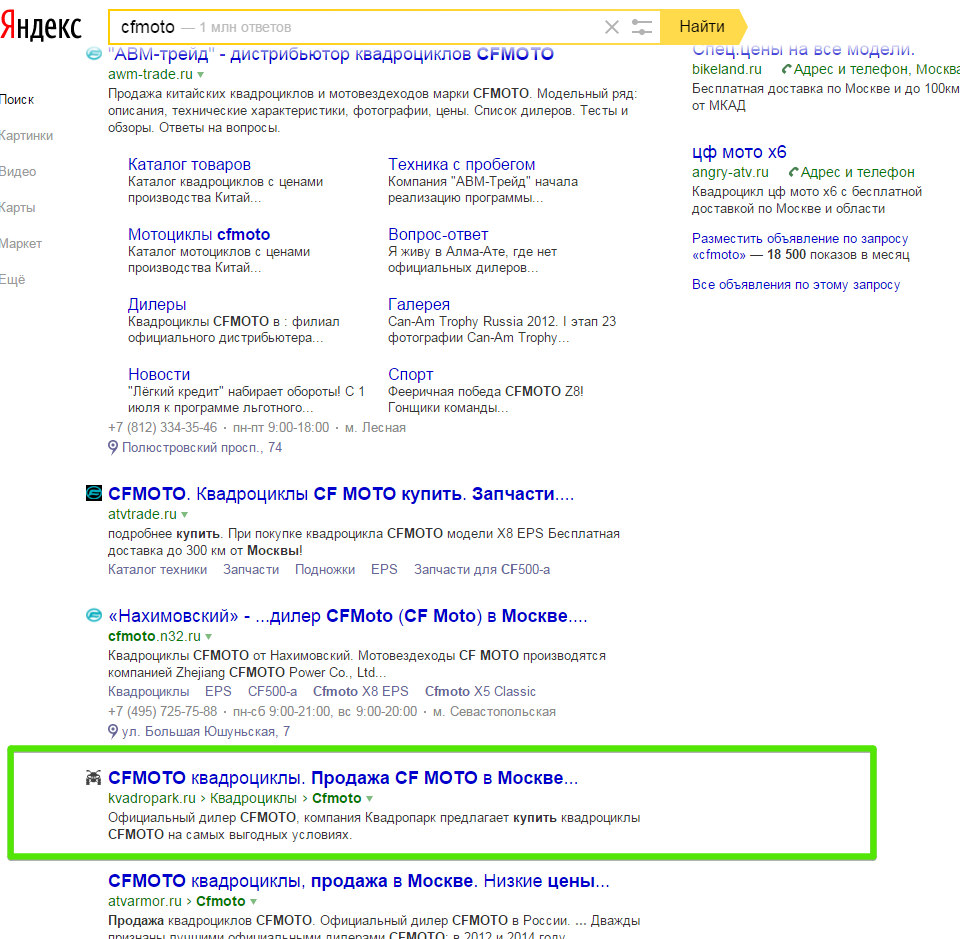
Task: Open Спорт sitelink
Action: click(x=411, y=374)
